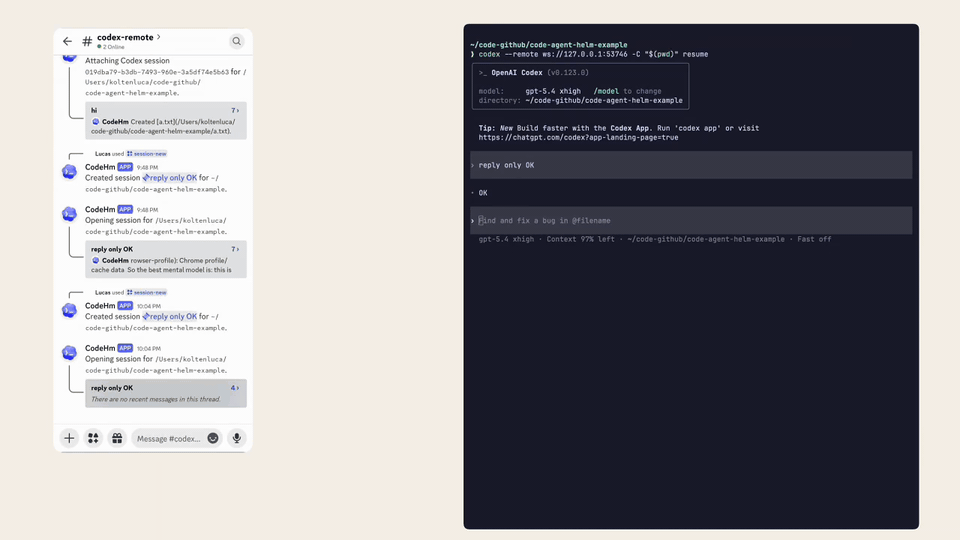Click the 'OK' response line in terminal

[x=483, y=193]
